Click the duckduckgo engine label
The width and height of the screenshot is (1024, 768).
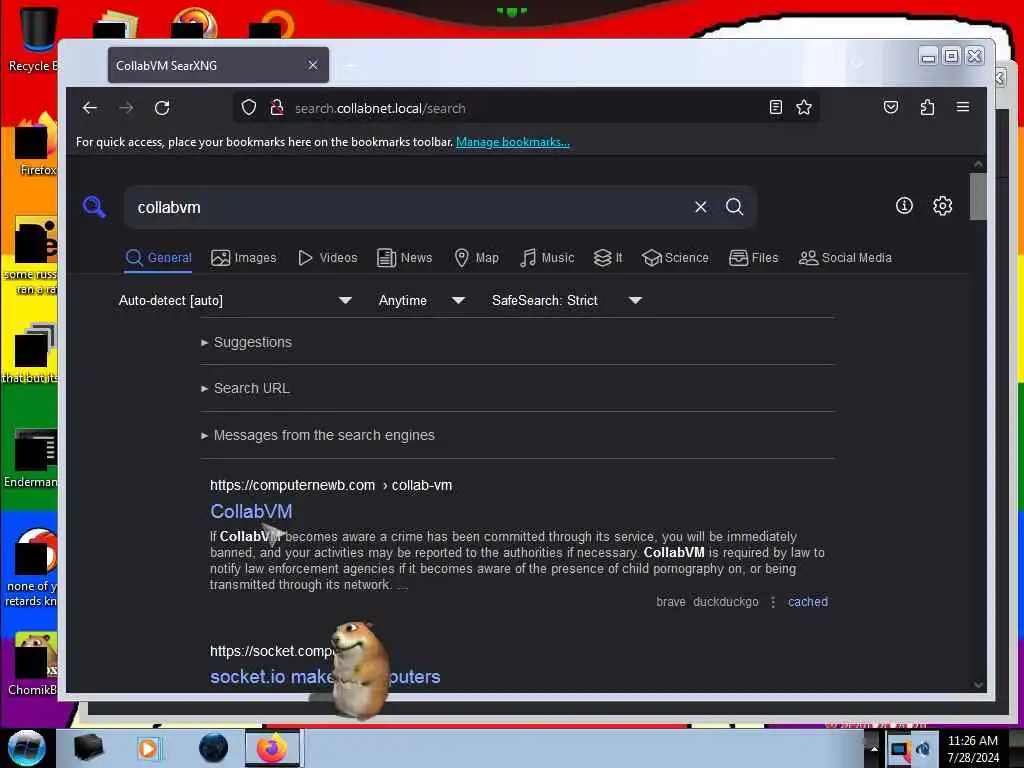pyautogui.click(x=726, y=602)
